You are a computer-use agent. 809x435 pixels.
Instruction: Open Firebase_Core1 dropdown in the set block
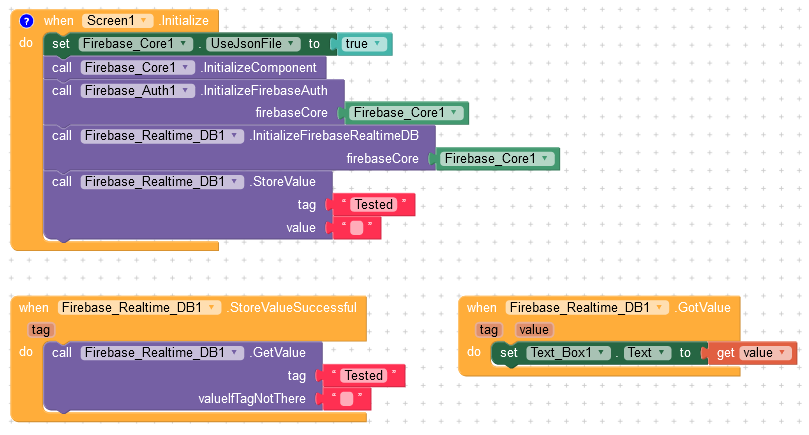point(136,44)
